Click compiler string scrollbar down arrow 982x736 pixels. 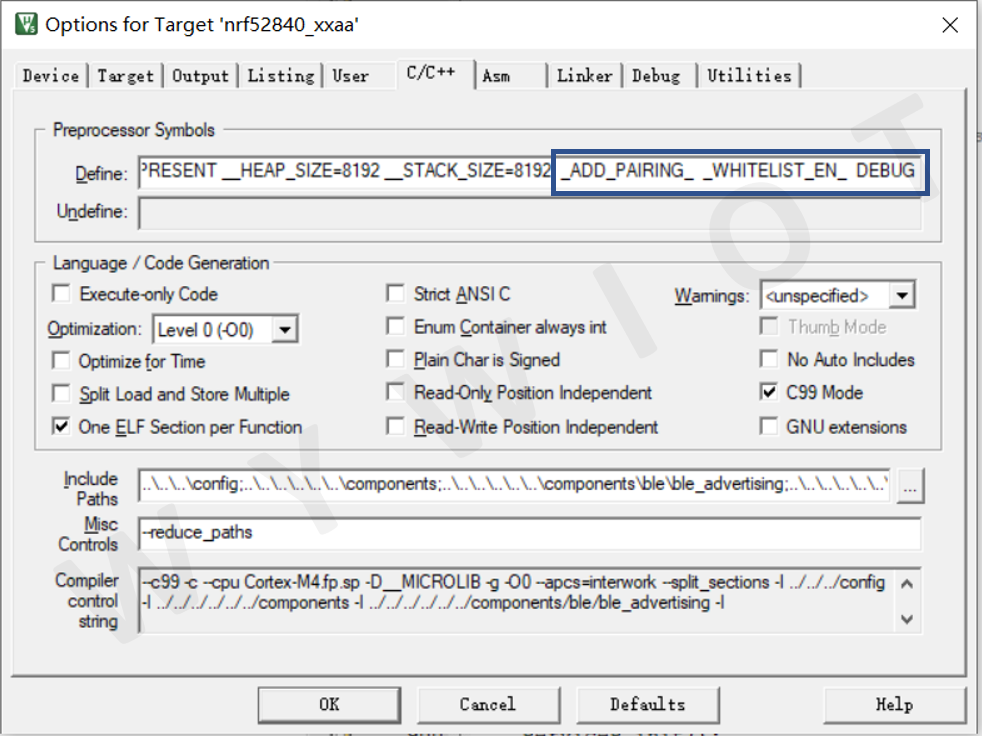(907, 619)
